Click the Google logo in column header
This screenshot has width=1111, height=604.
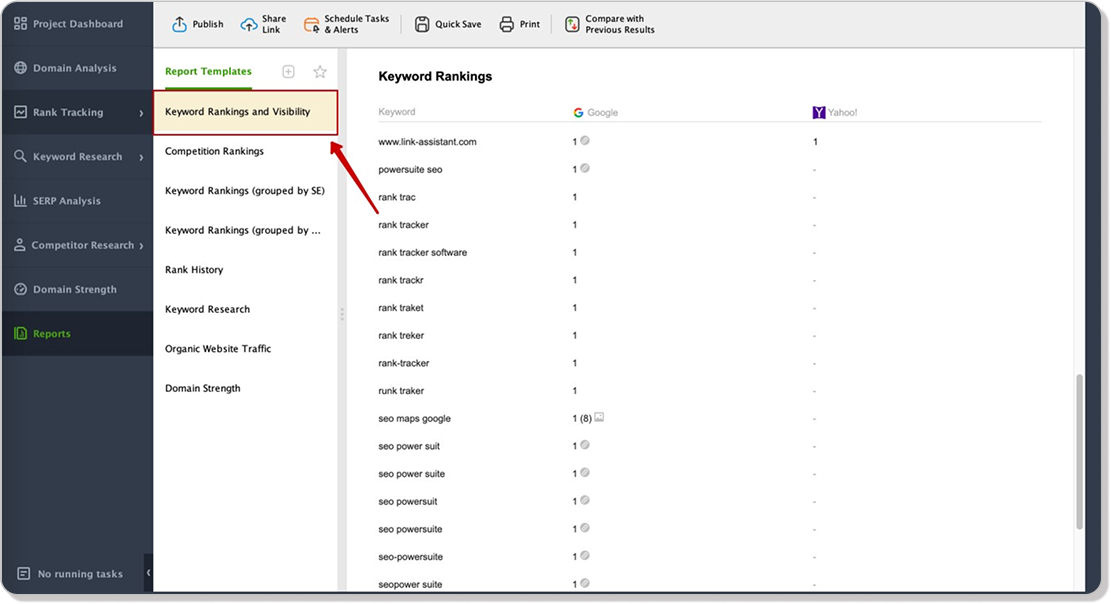578,113
